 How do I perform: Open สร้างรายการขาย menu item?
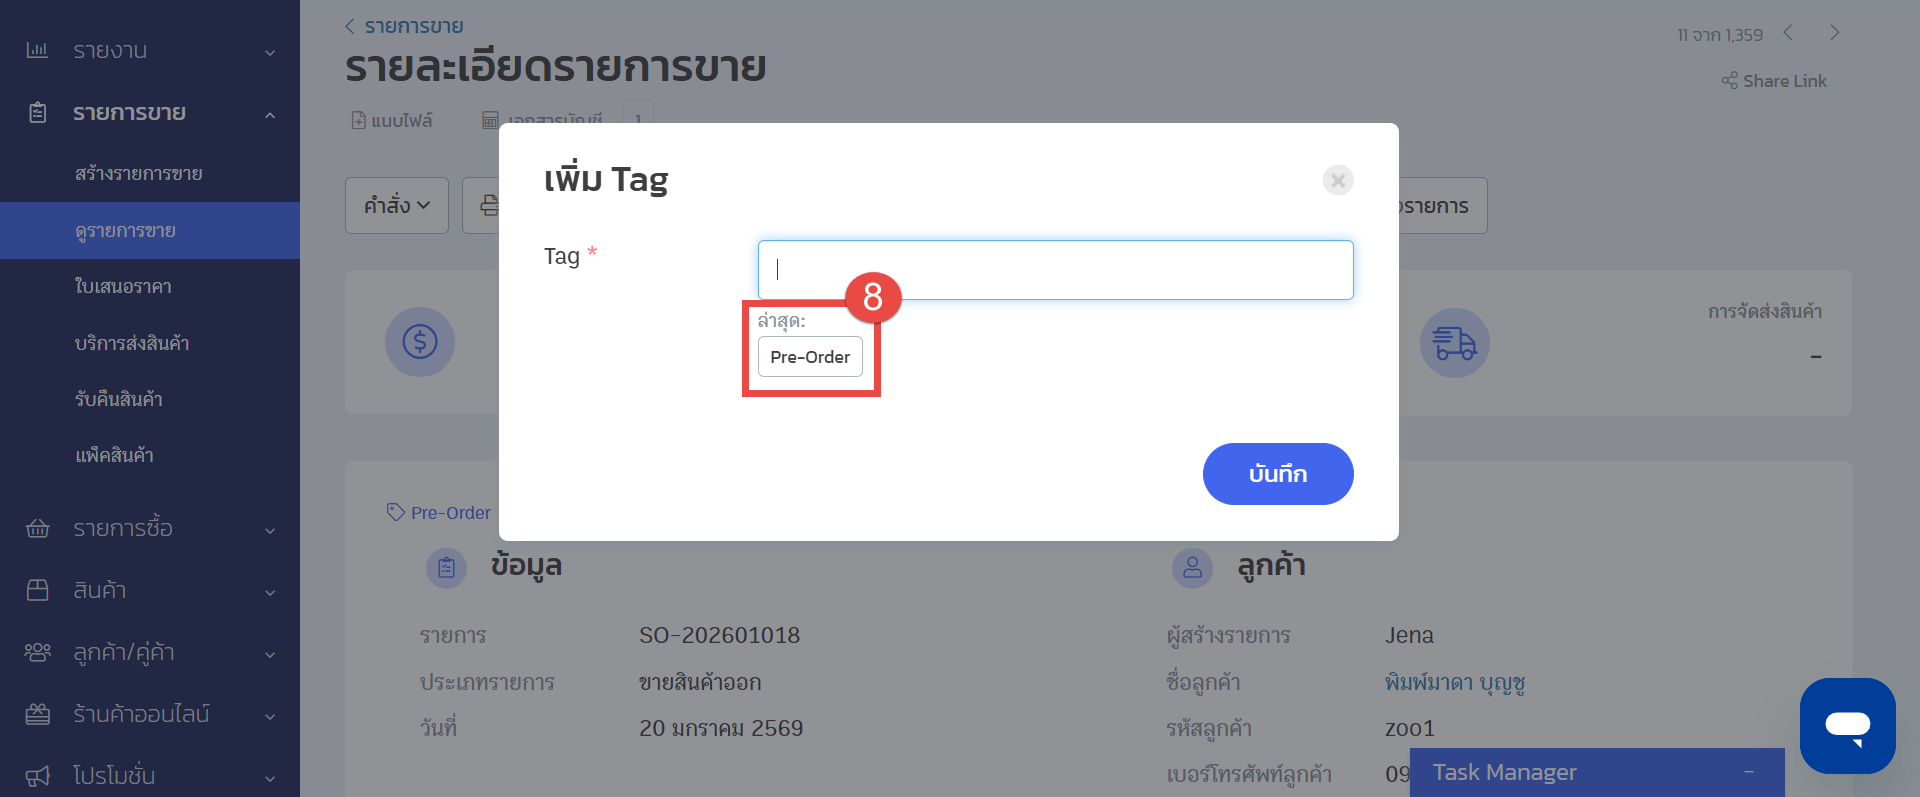tap(139, 174)
